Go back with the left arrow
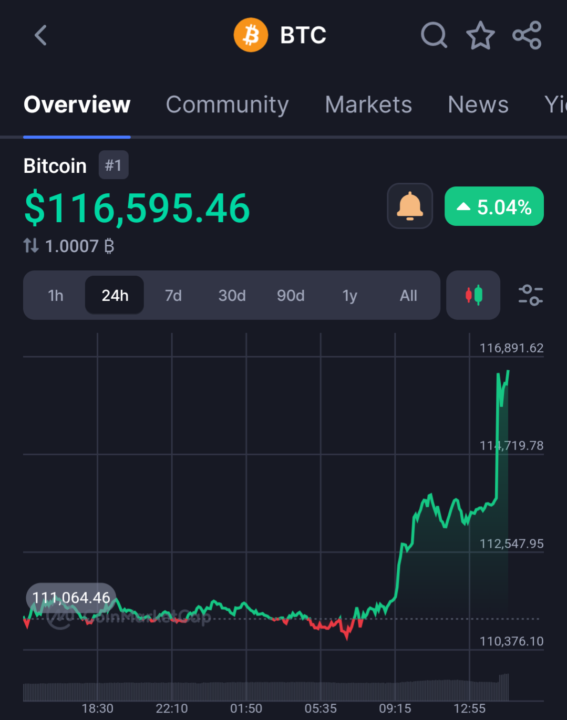Image resolution: width=567 pixels, height=720 pixels. 41,35
